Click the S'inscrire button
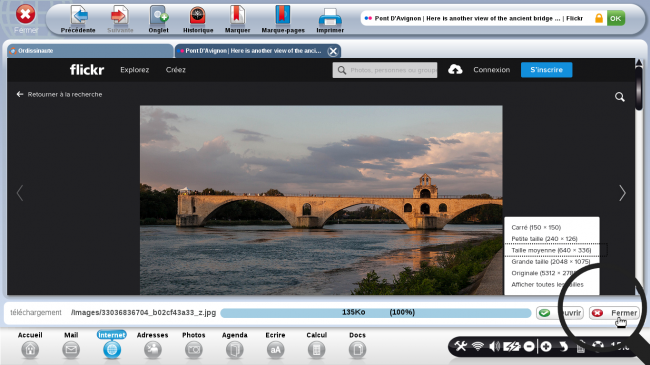Image resolution: width=650 pixels, height=365 pixels. (546, 70)
